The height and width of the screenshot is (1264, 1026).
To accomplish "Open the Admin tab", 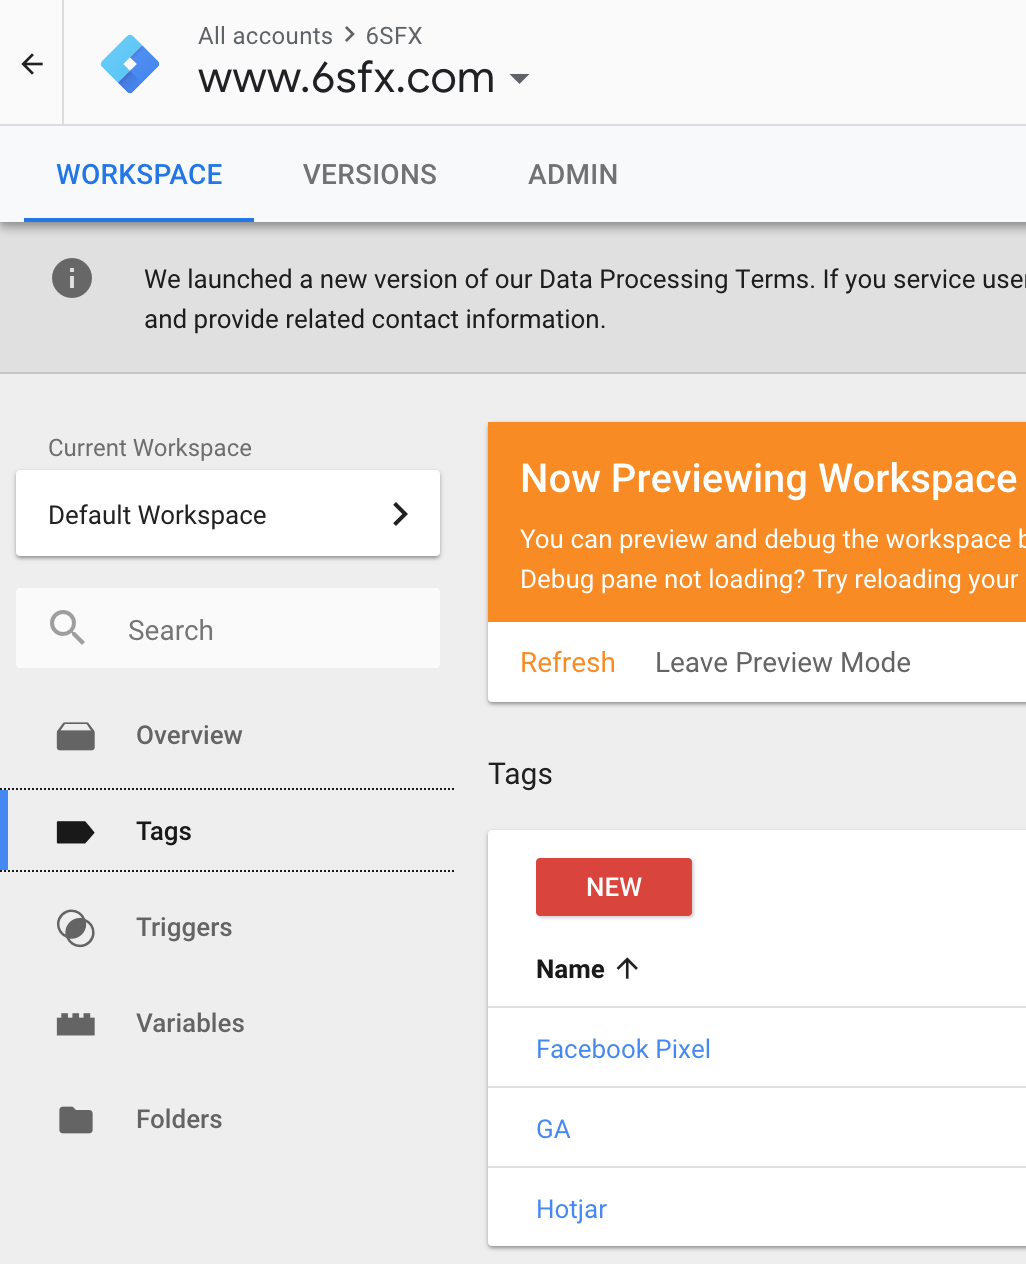I will tap(573, 174).
